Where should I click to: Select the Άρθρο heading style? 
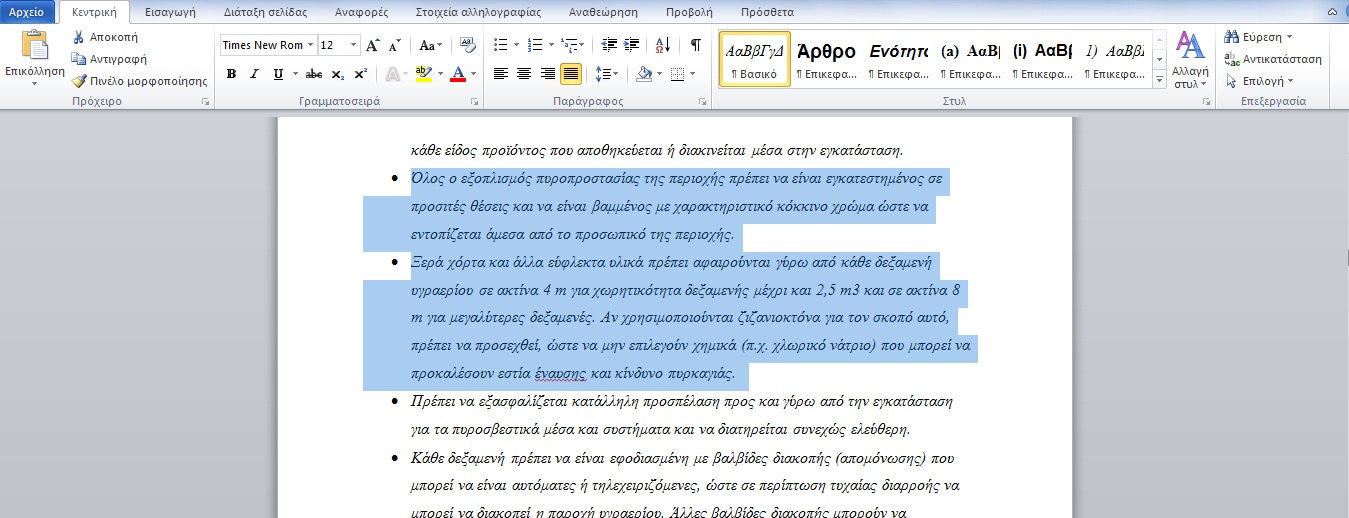[827, 59]
